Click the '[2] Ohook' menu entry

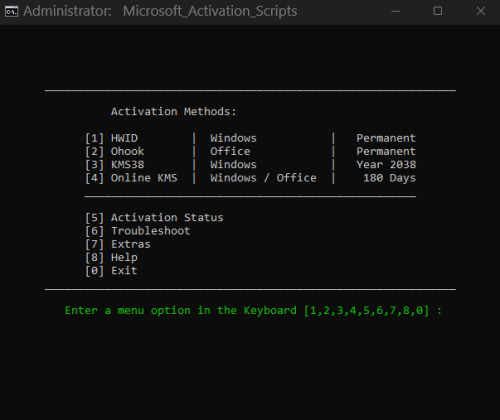point(114,151)
